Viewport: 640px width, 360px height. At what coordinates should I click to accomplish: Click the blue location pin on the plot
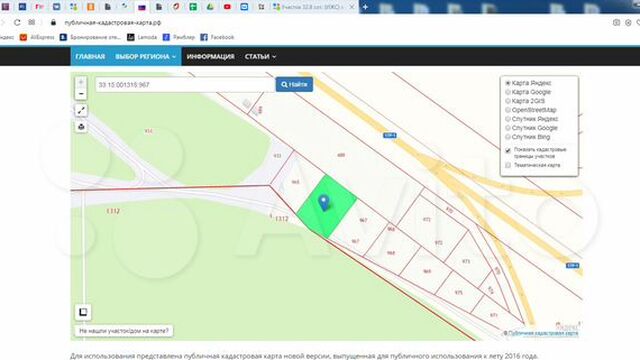point(324,203)
